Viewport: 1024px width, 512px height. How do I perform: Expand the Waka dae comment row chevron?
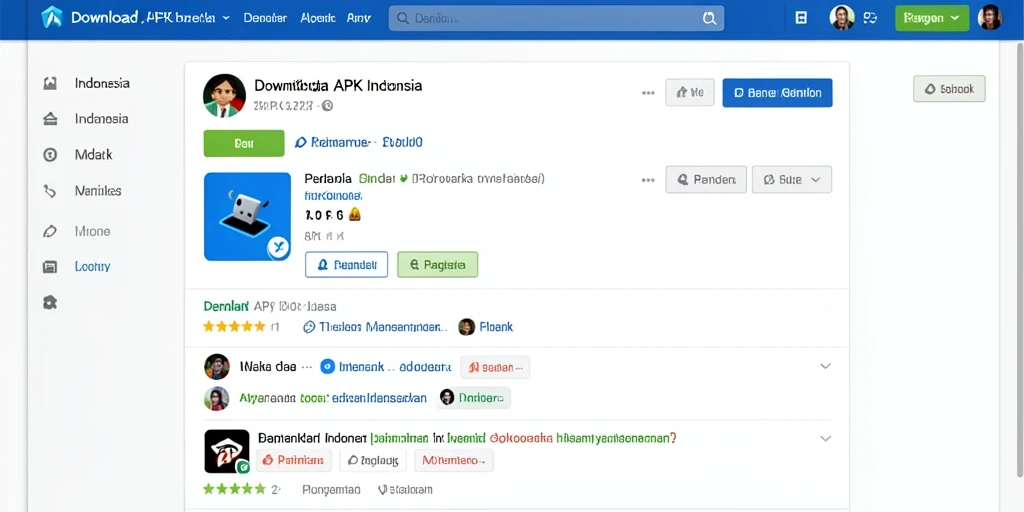click(x=825, y=366)
